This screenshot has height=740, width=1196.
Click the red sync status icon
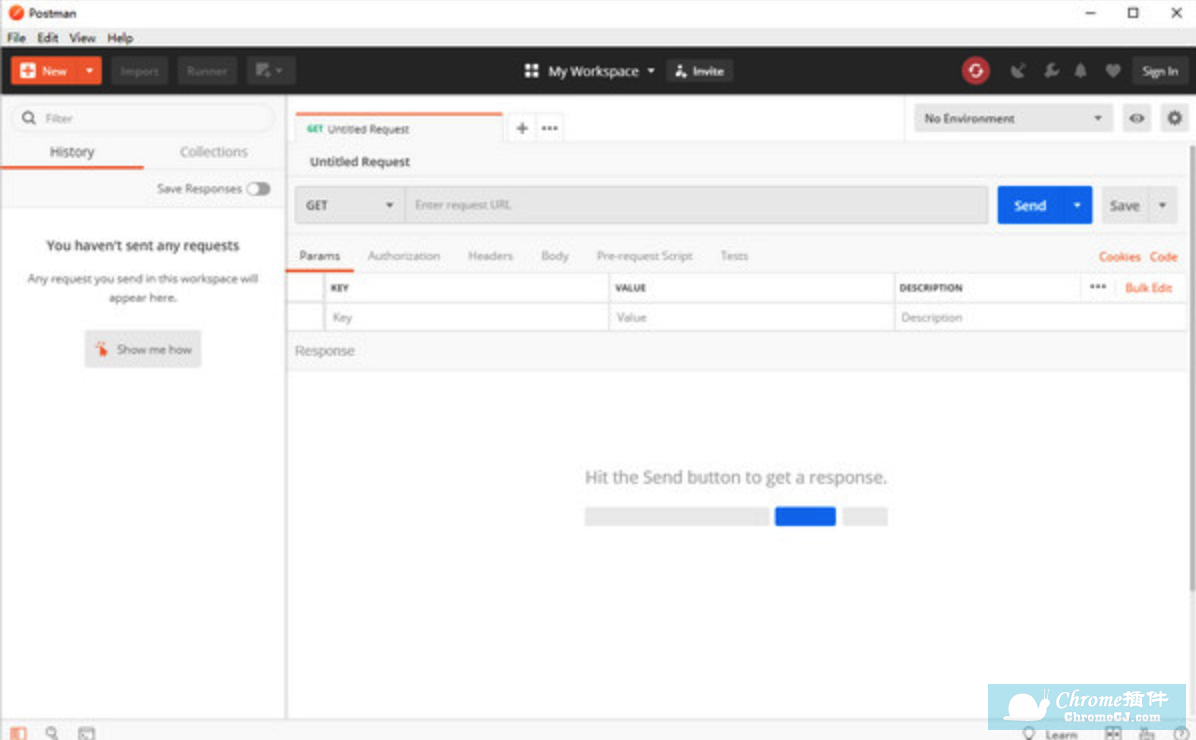click(x=975, y=71)
